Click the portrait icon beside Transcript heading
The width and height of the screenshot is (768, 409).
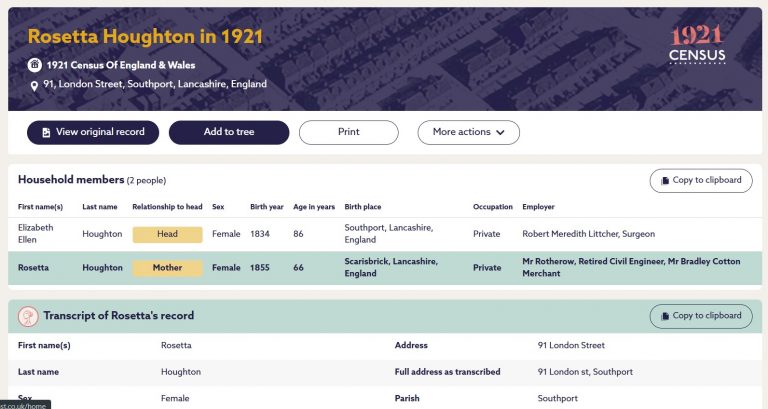pos(29,316)
